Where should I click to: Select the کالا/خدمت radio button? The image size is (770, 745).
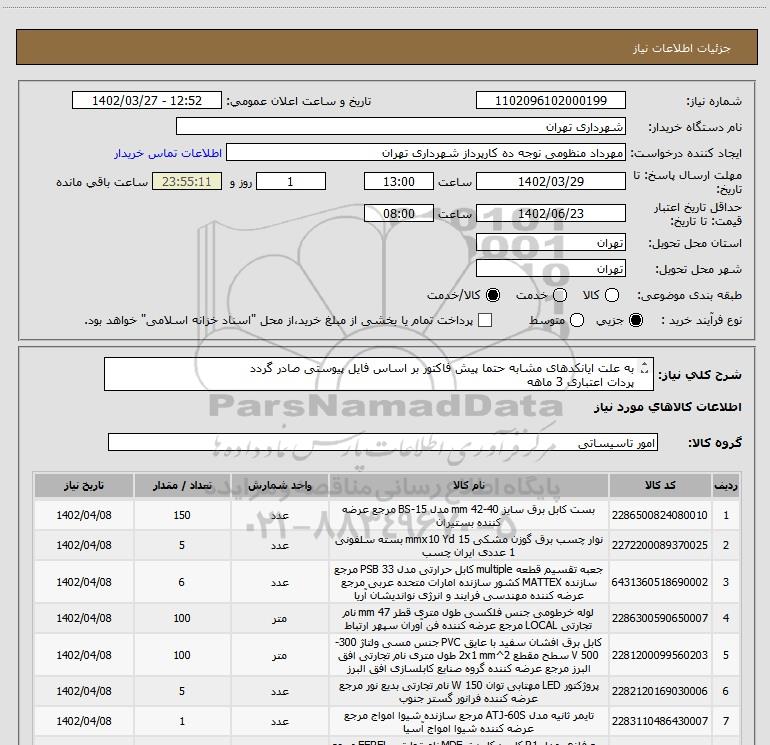[x=493, y=295]
